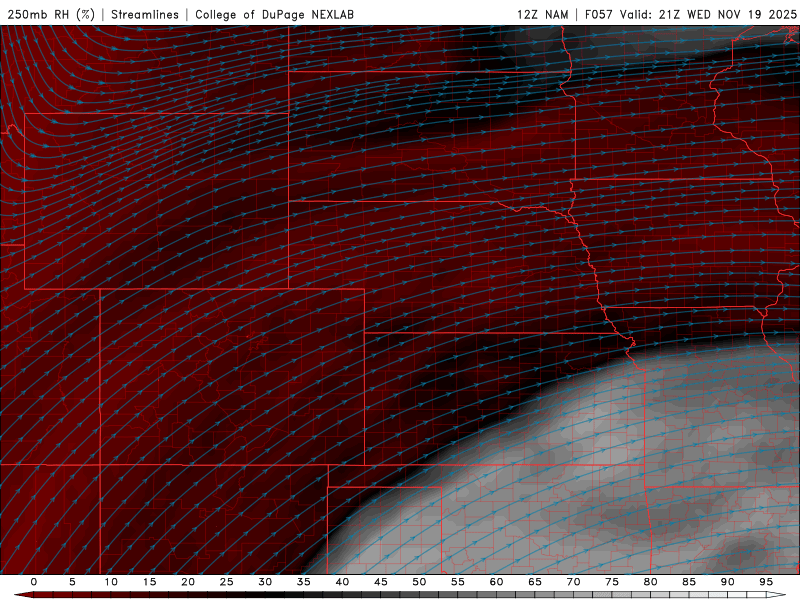Image resolution: width=800 pixels, height=600 pixels.
Task: Click the 'College of DuPage NEXLAB' text
Action: [x=274, y=14]
